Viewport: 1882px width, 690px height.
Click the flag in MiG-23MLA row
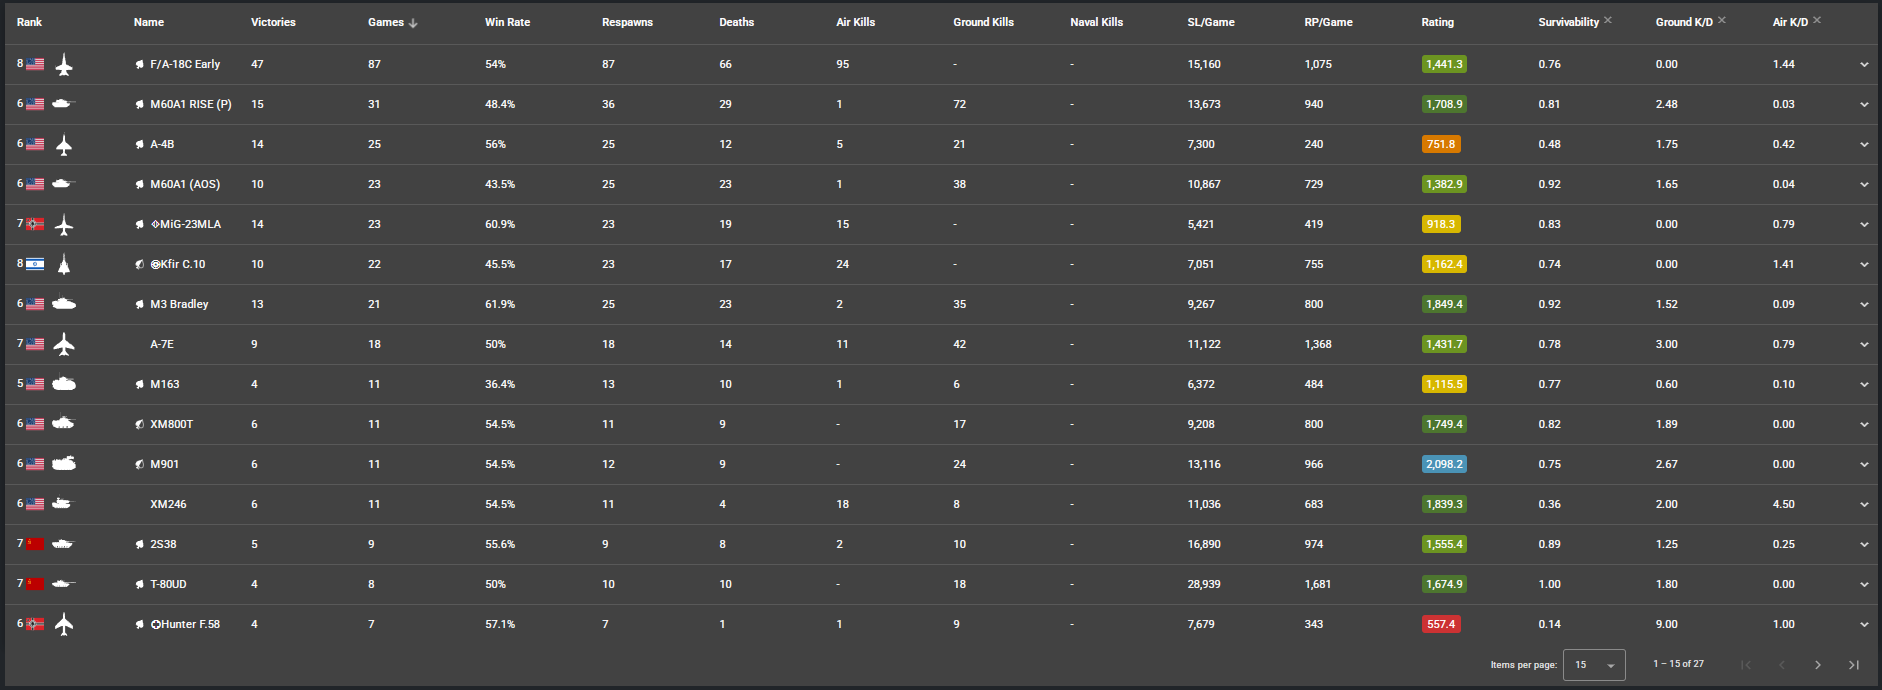[35, 224]
